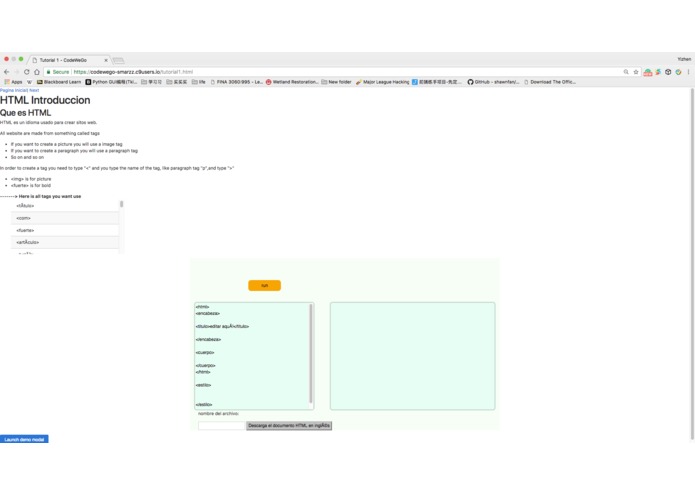Click the Launch demo modal button
The width and height of the screenshot is (695, 494).
(24, 439)
